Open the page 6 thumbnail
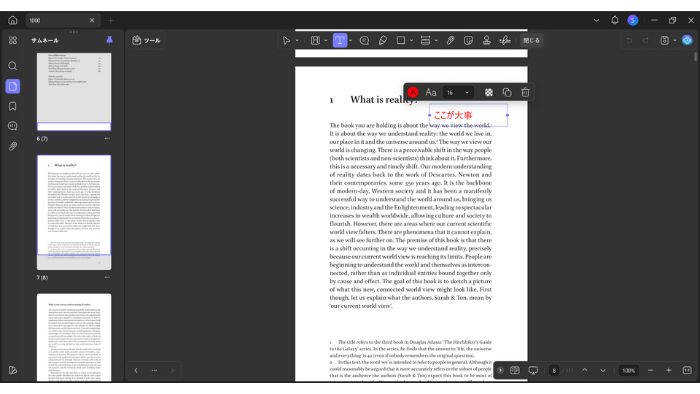 pos(74,92)
